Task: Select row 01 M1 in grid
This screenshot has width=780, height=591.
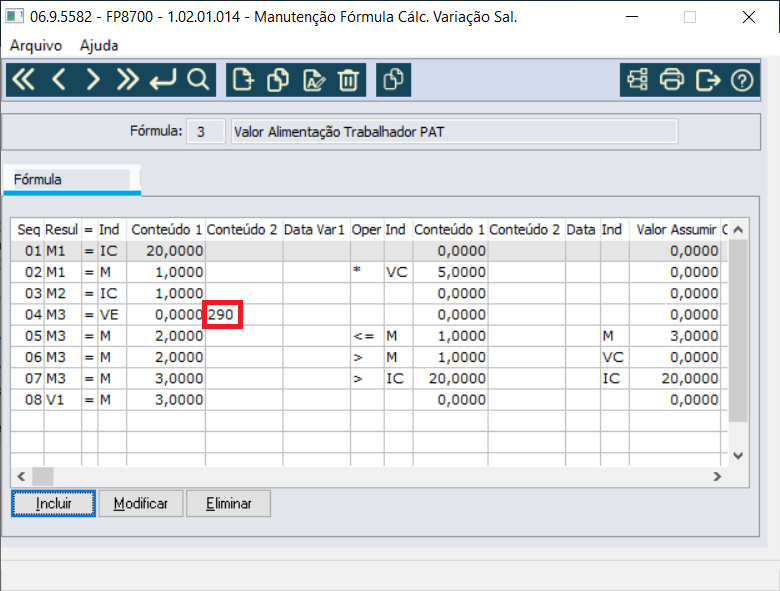Action: [x=369, y=251]
